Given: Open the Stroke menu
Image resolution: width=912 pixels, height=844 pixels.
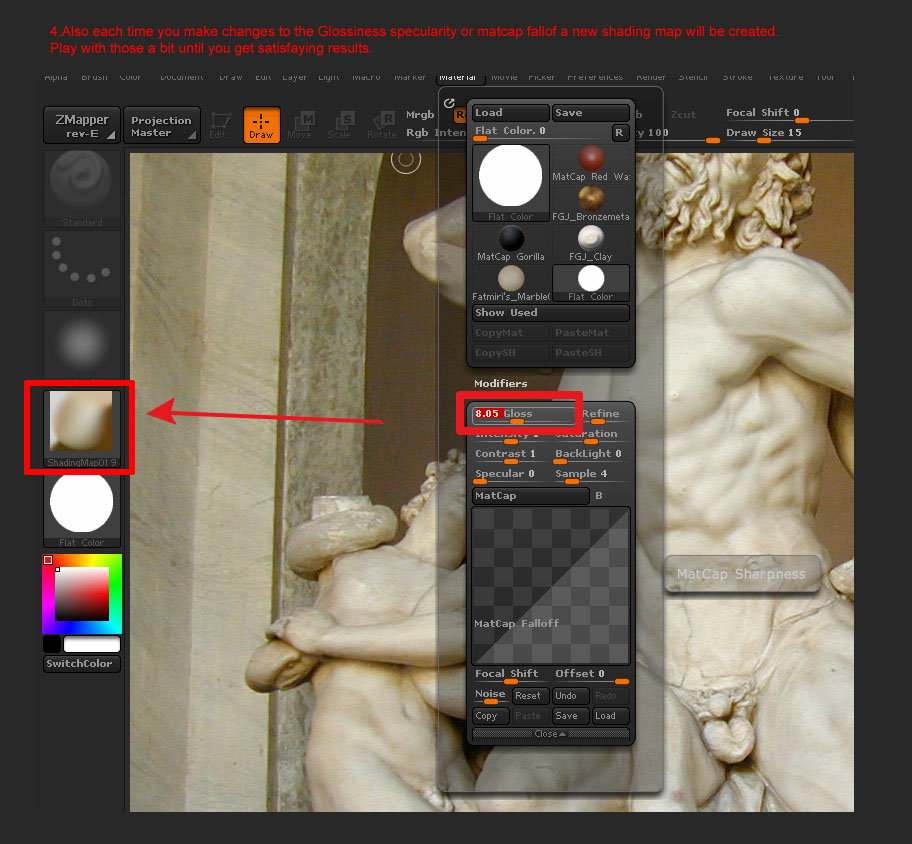Looking at the screenshot, I should 738,77.
